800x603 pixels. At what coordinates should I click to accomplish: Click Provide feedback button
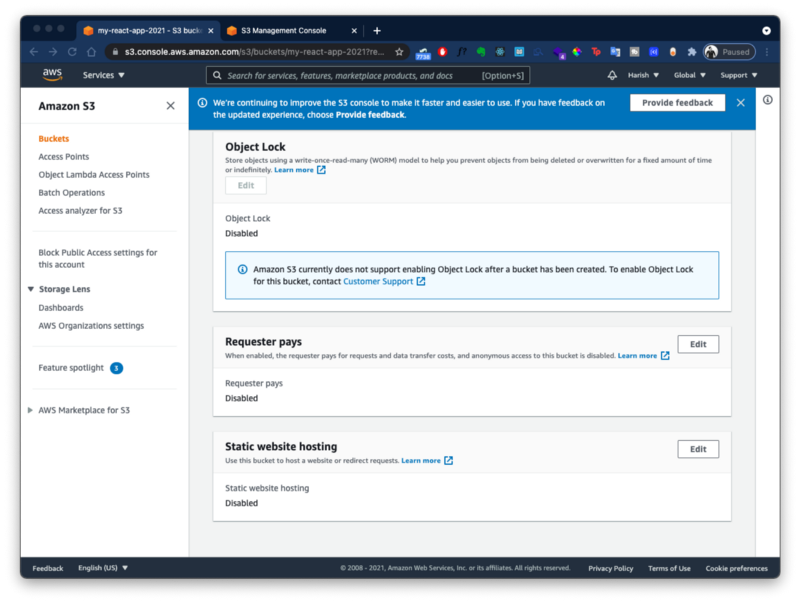677,103
